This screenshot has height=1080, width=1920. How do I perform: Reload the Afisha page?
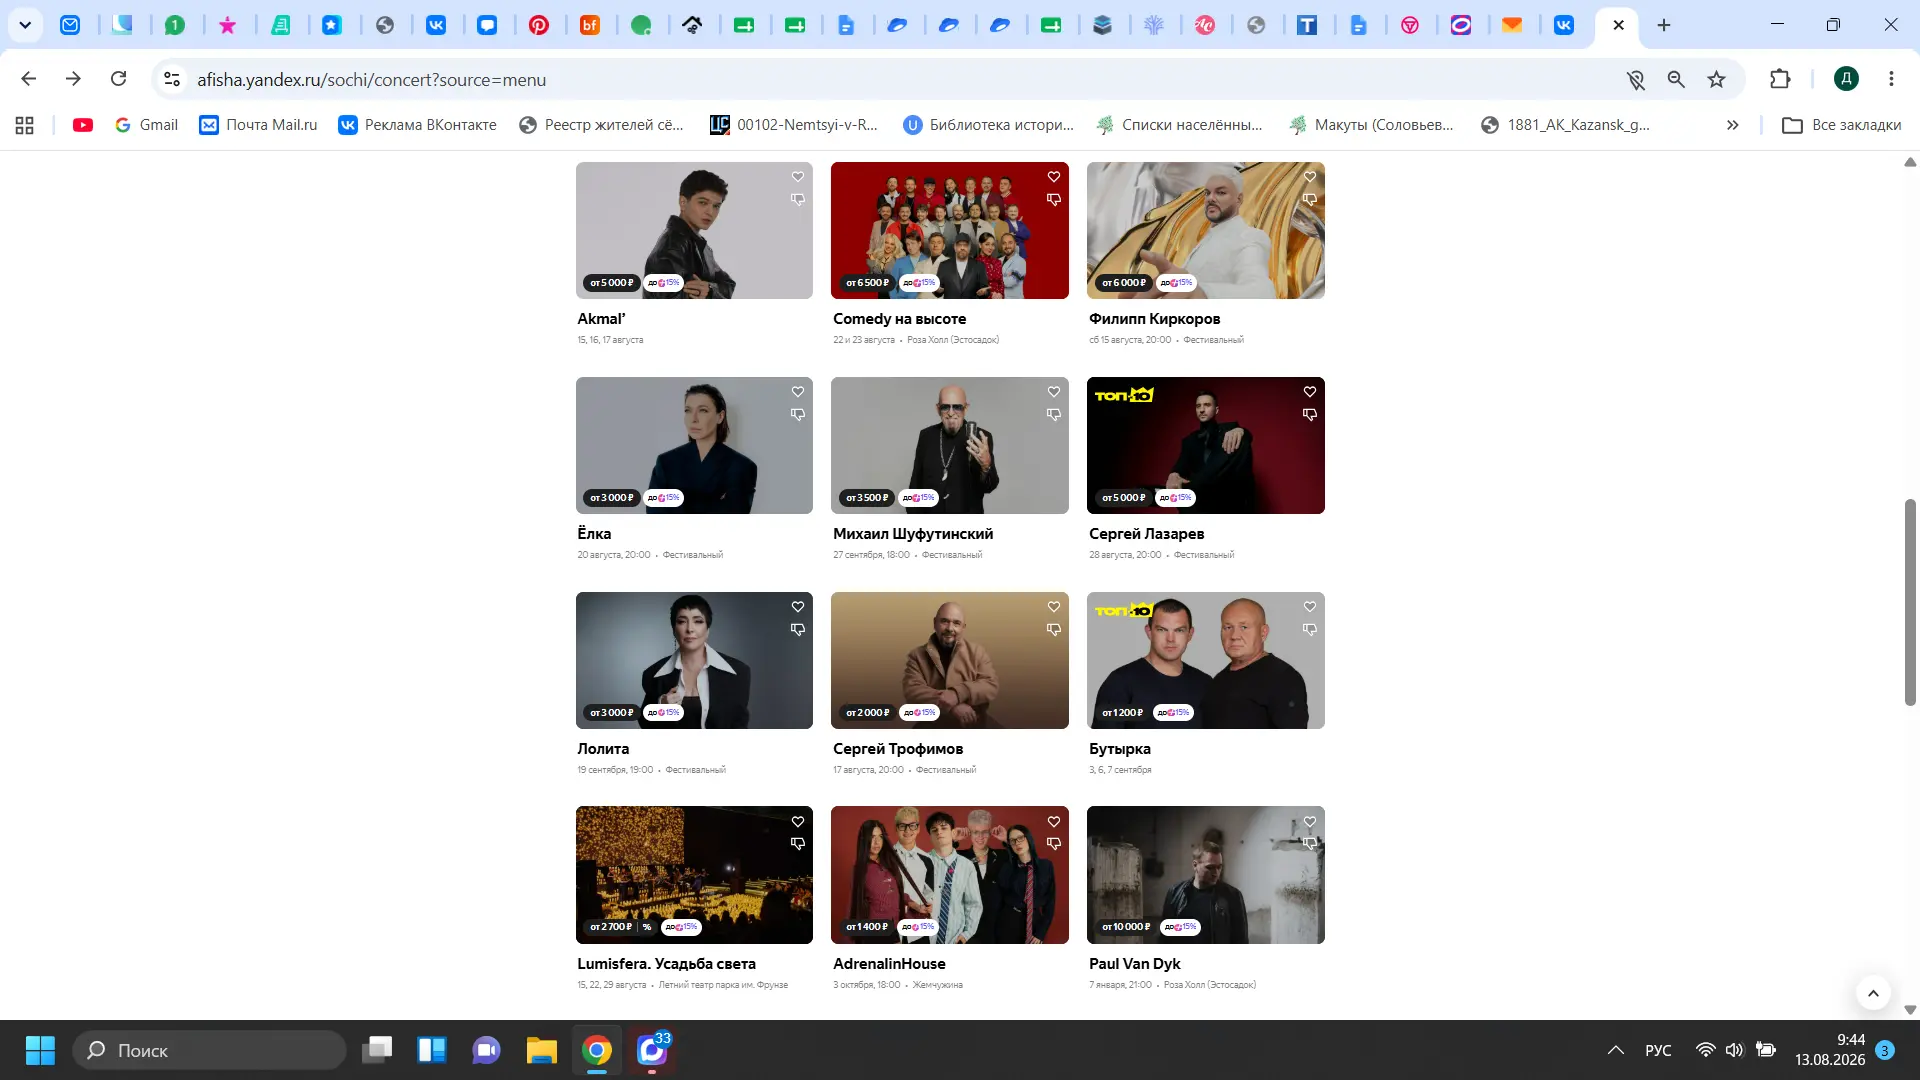tap(118, 79)
